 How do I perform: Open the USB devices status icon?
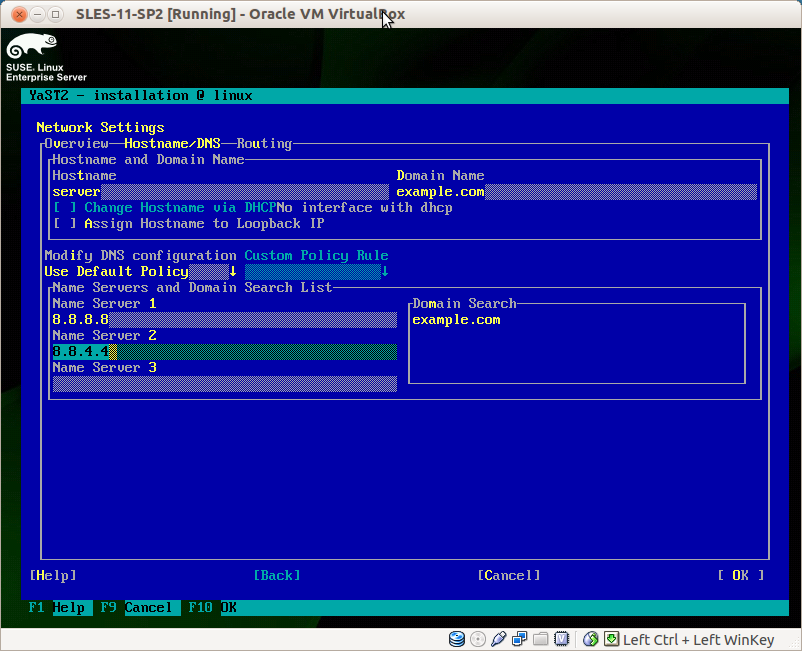pos(498,639)
